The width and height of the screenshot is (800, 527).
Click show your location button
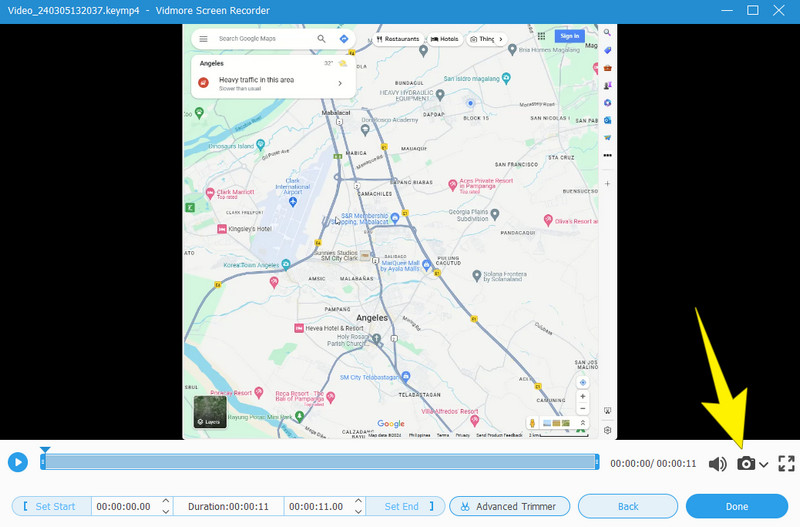(583, 382)
